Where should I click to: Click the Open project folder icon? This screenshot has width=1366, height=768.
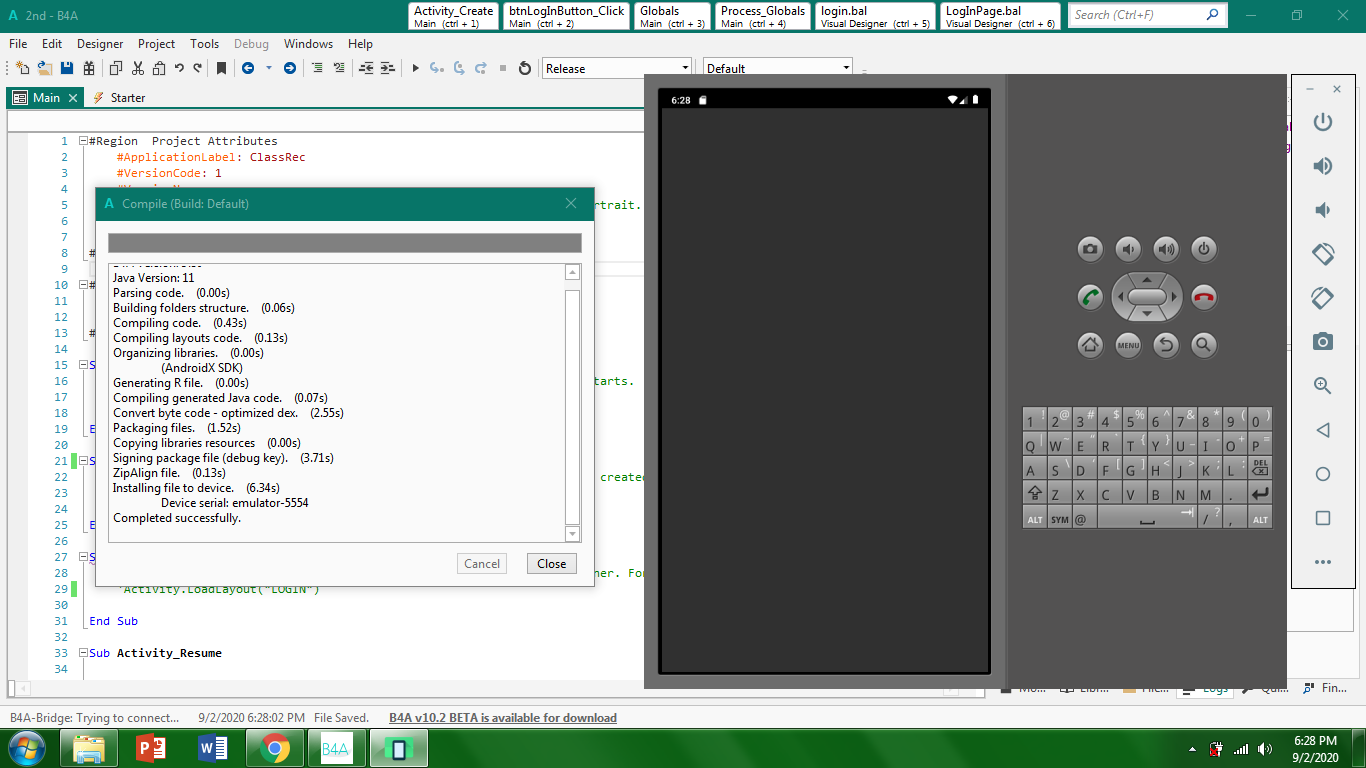(x=45, y=68)
